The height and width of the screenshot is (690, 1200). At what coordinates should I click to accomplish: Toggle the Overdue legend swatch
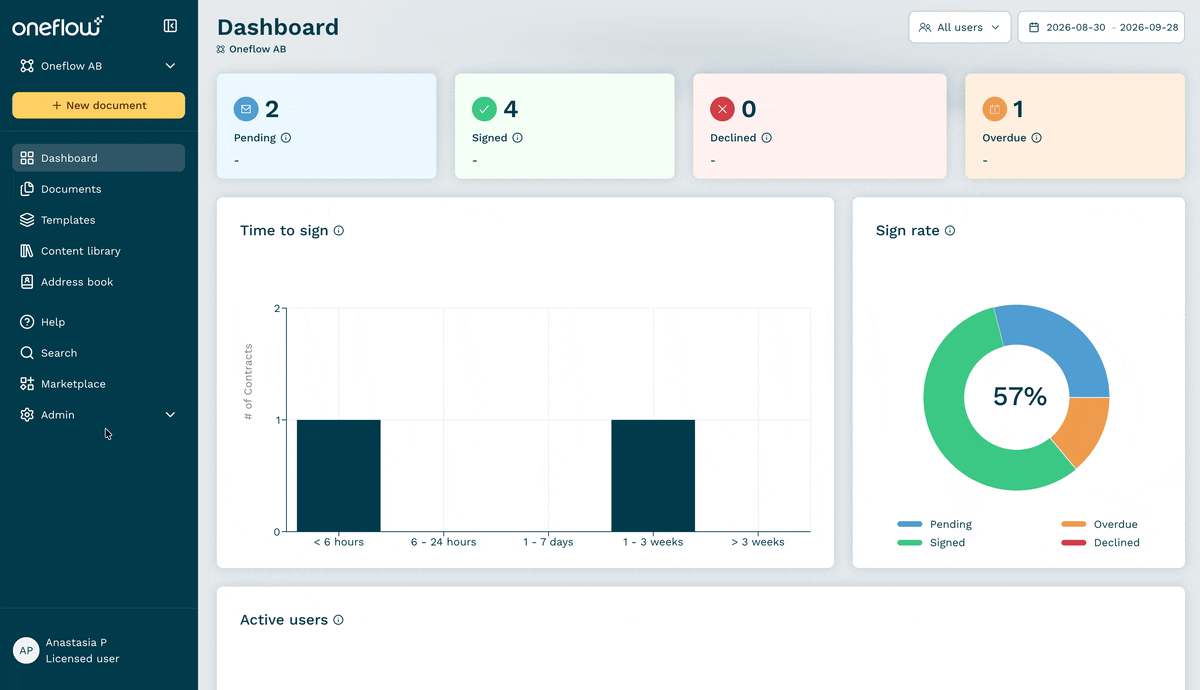pyautogui.click(x=1073, y=524)
